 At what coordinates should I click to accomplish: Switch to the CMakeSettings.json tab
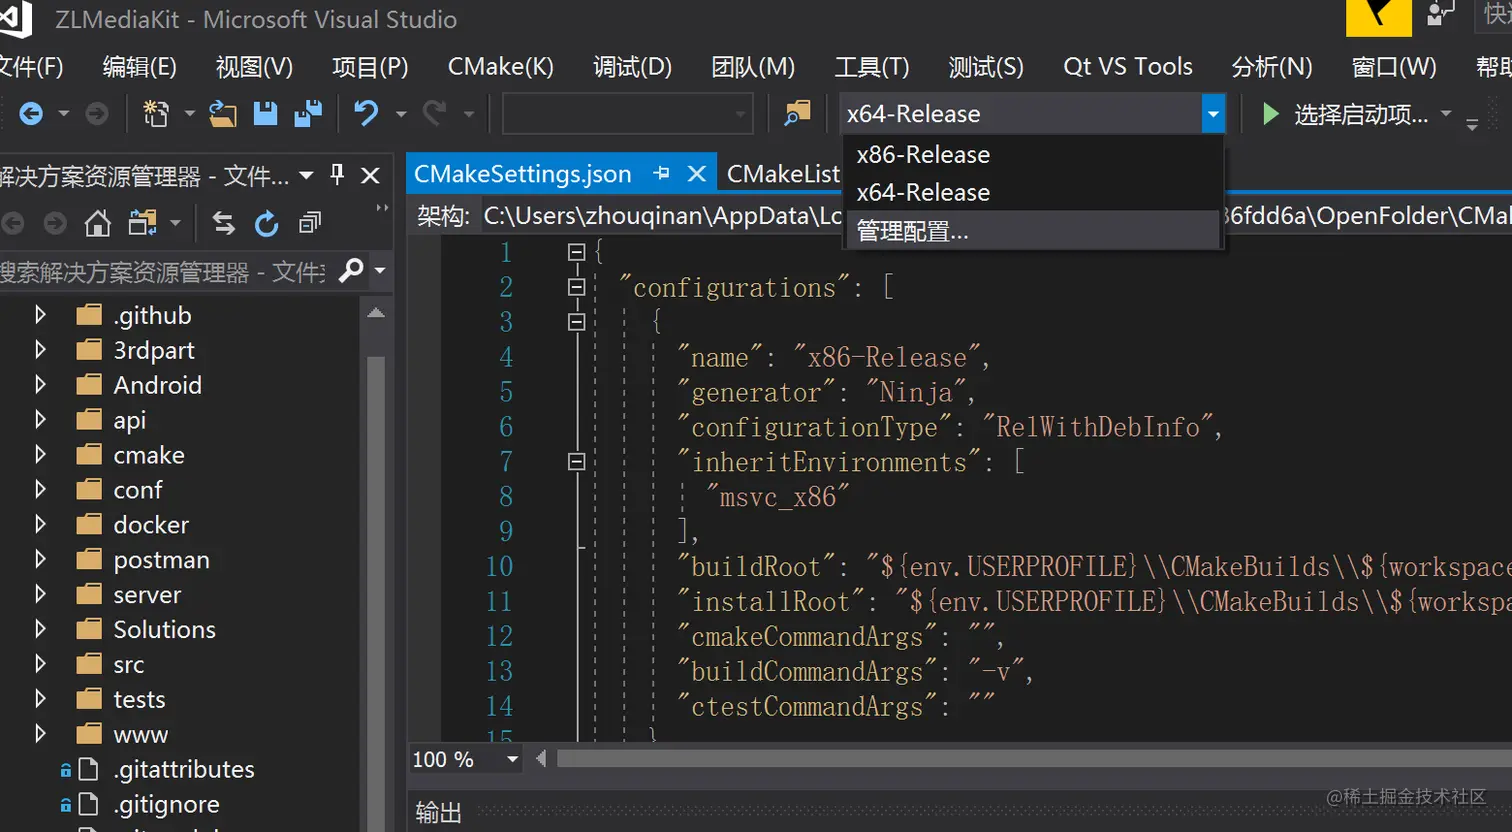523,174
